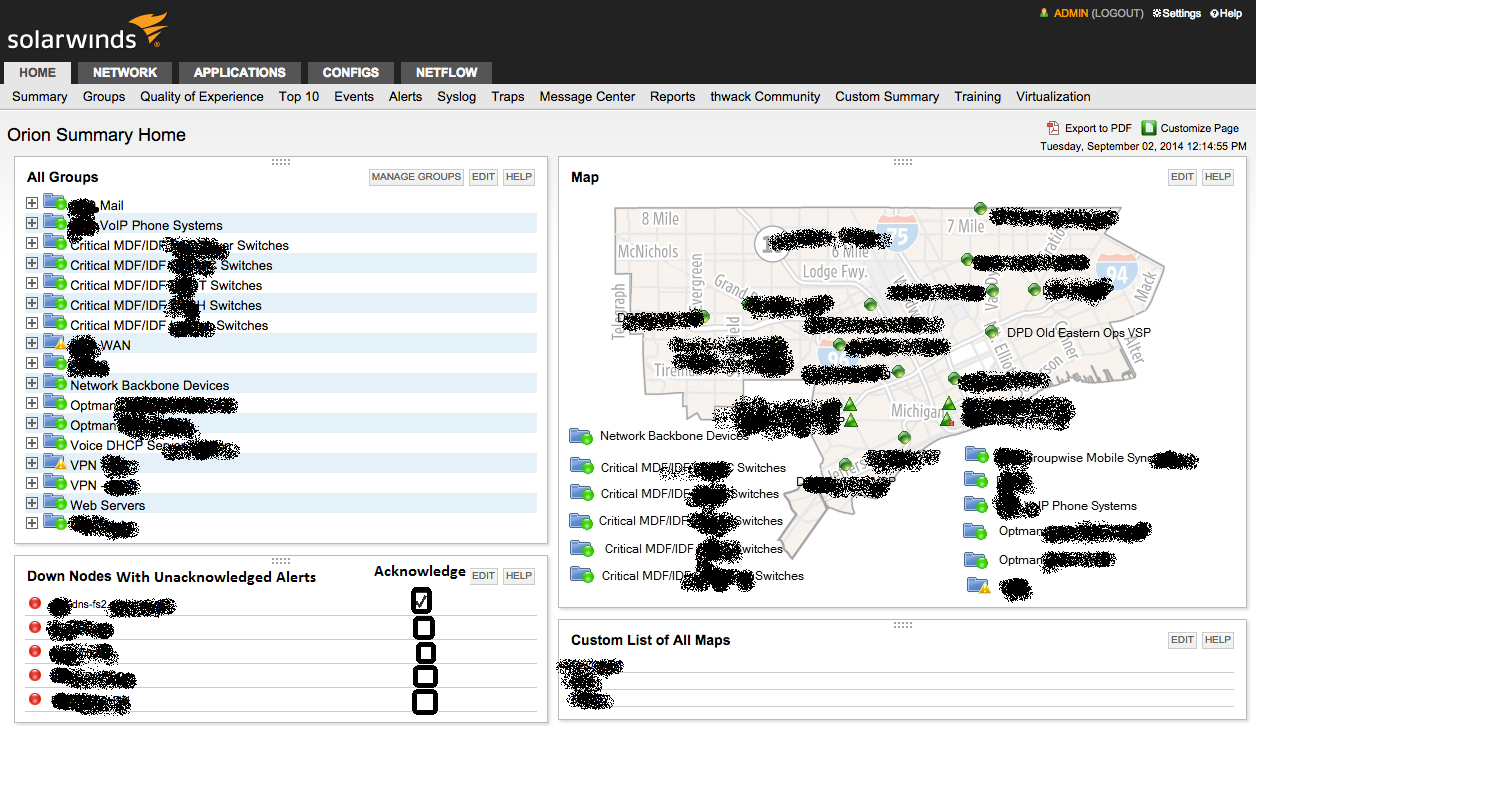Click EDIT in the All Groups panel
1506x802 pixels.
tap(484, 177)
